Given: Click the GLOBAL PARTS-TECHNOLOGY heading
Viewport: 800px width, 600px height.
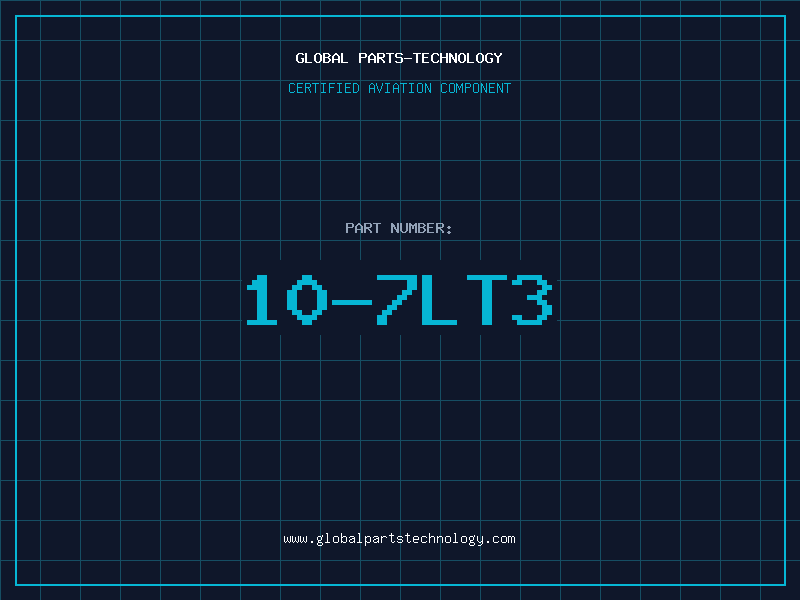Looking at the screenshot, I should pyautogui.click(x=399, y=58).
